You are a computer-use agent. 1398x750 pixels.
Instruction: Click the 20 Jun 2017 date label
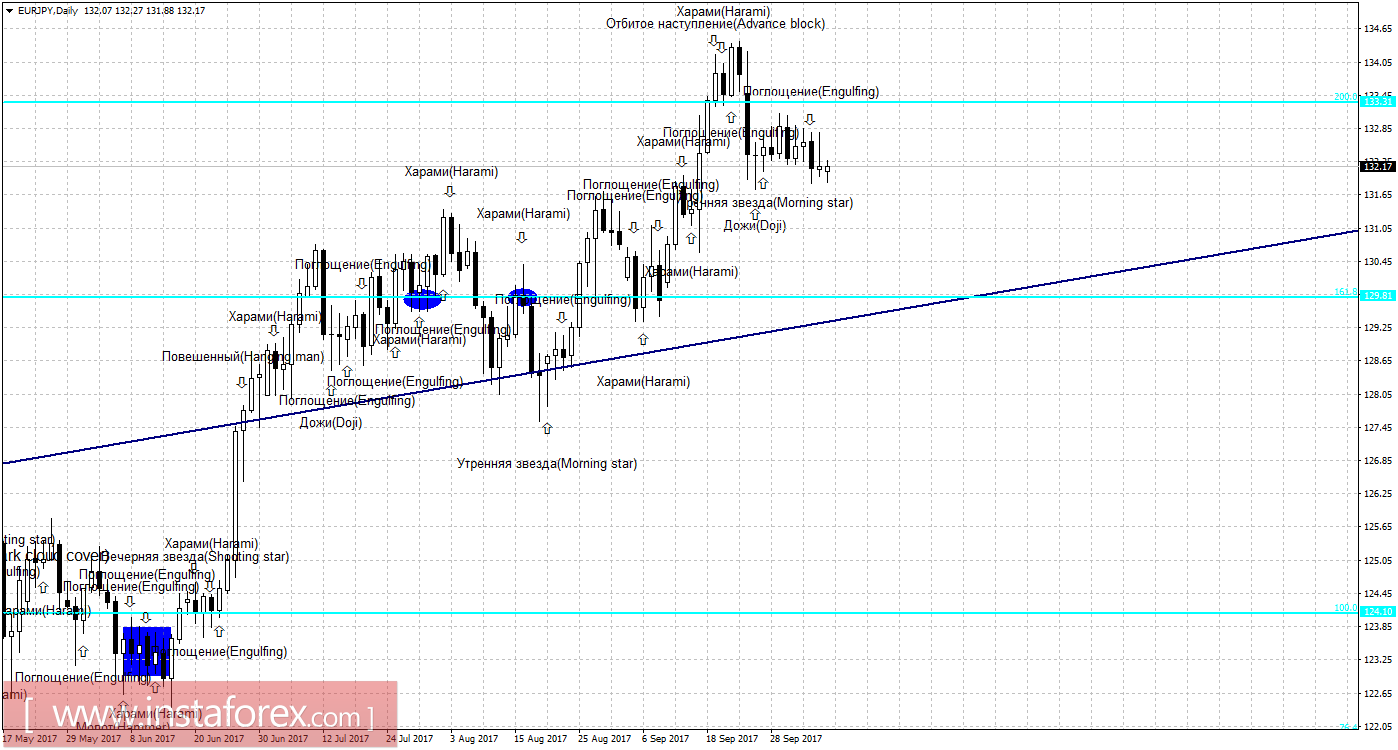point(220,739)
